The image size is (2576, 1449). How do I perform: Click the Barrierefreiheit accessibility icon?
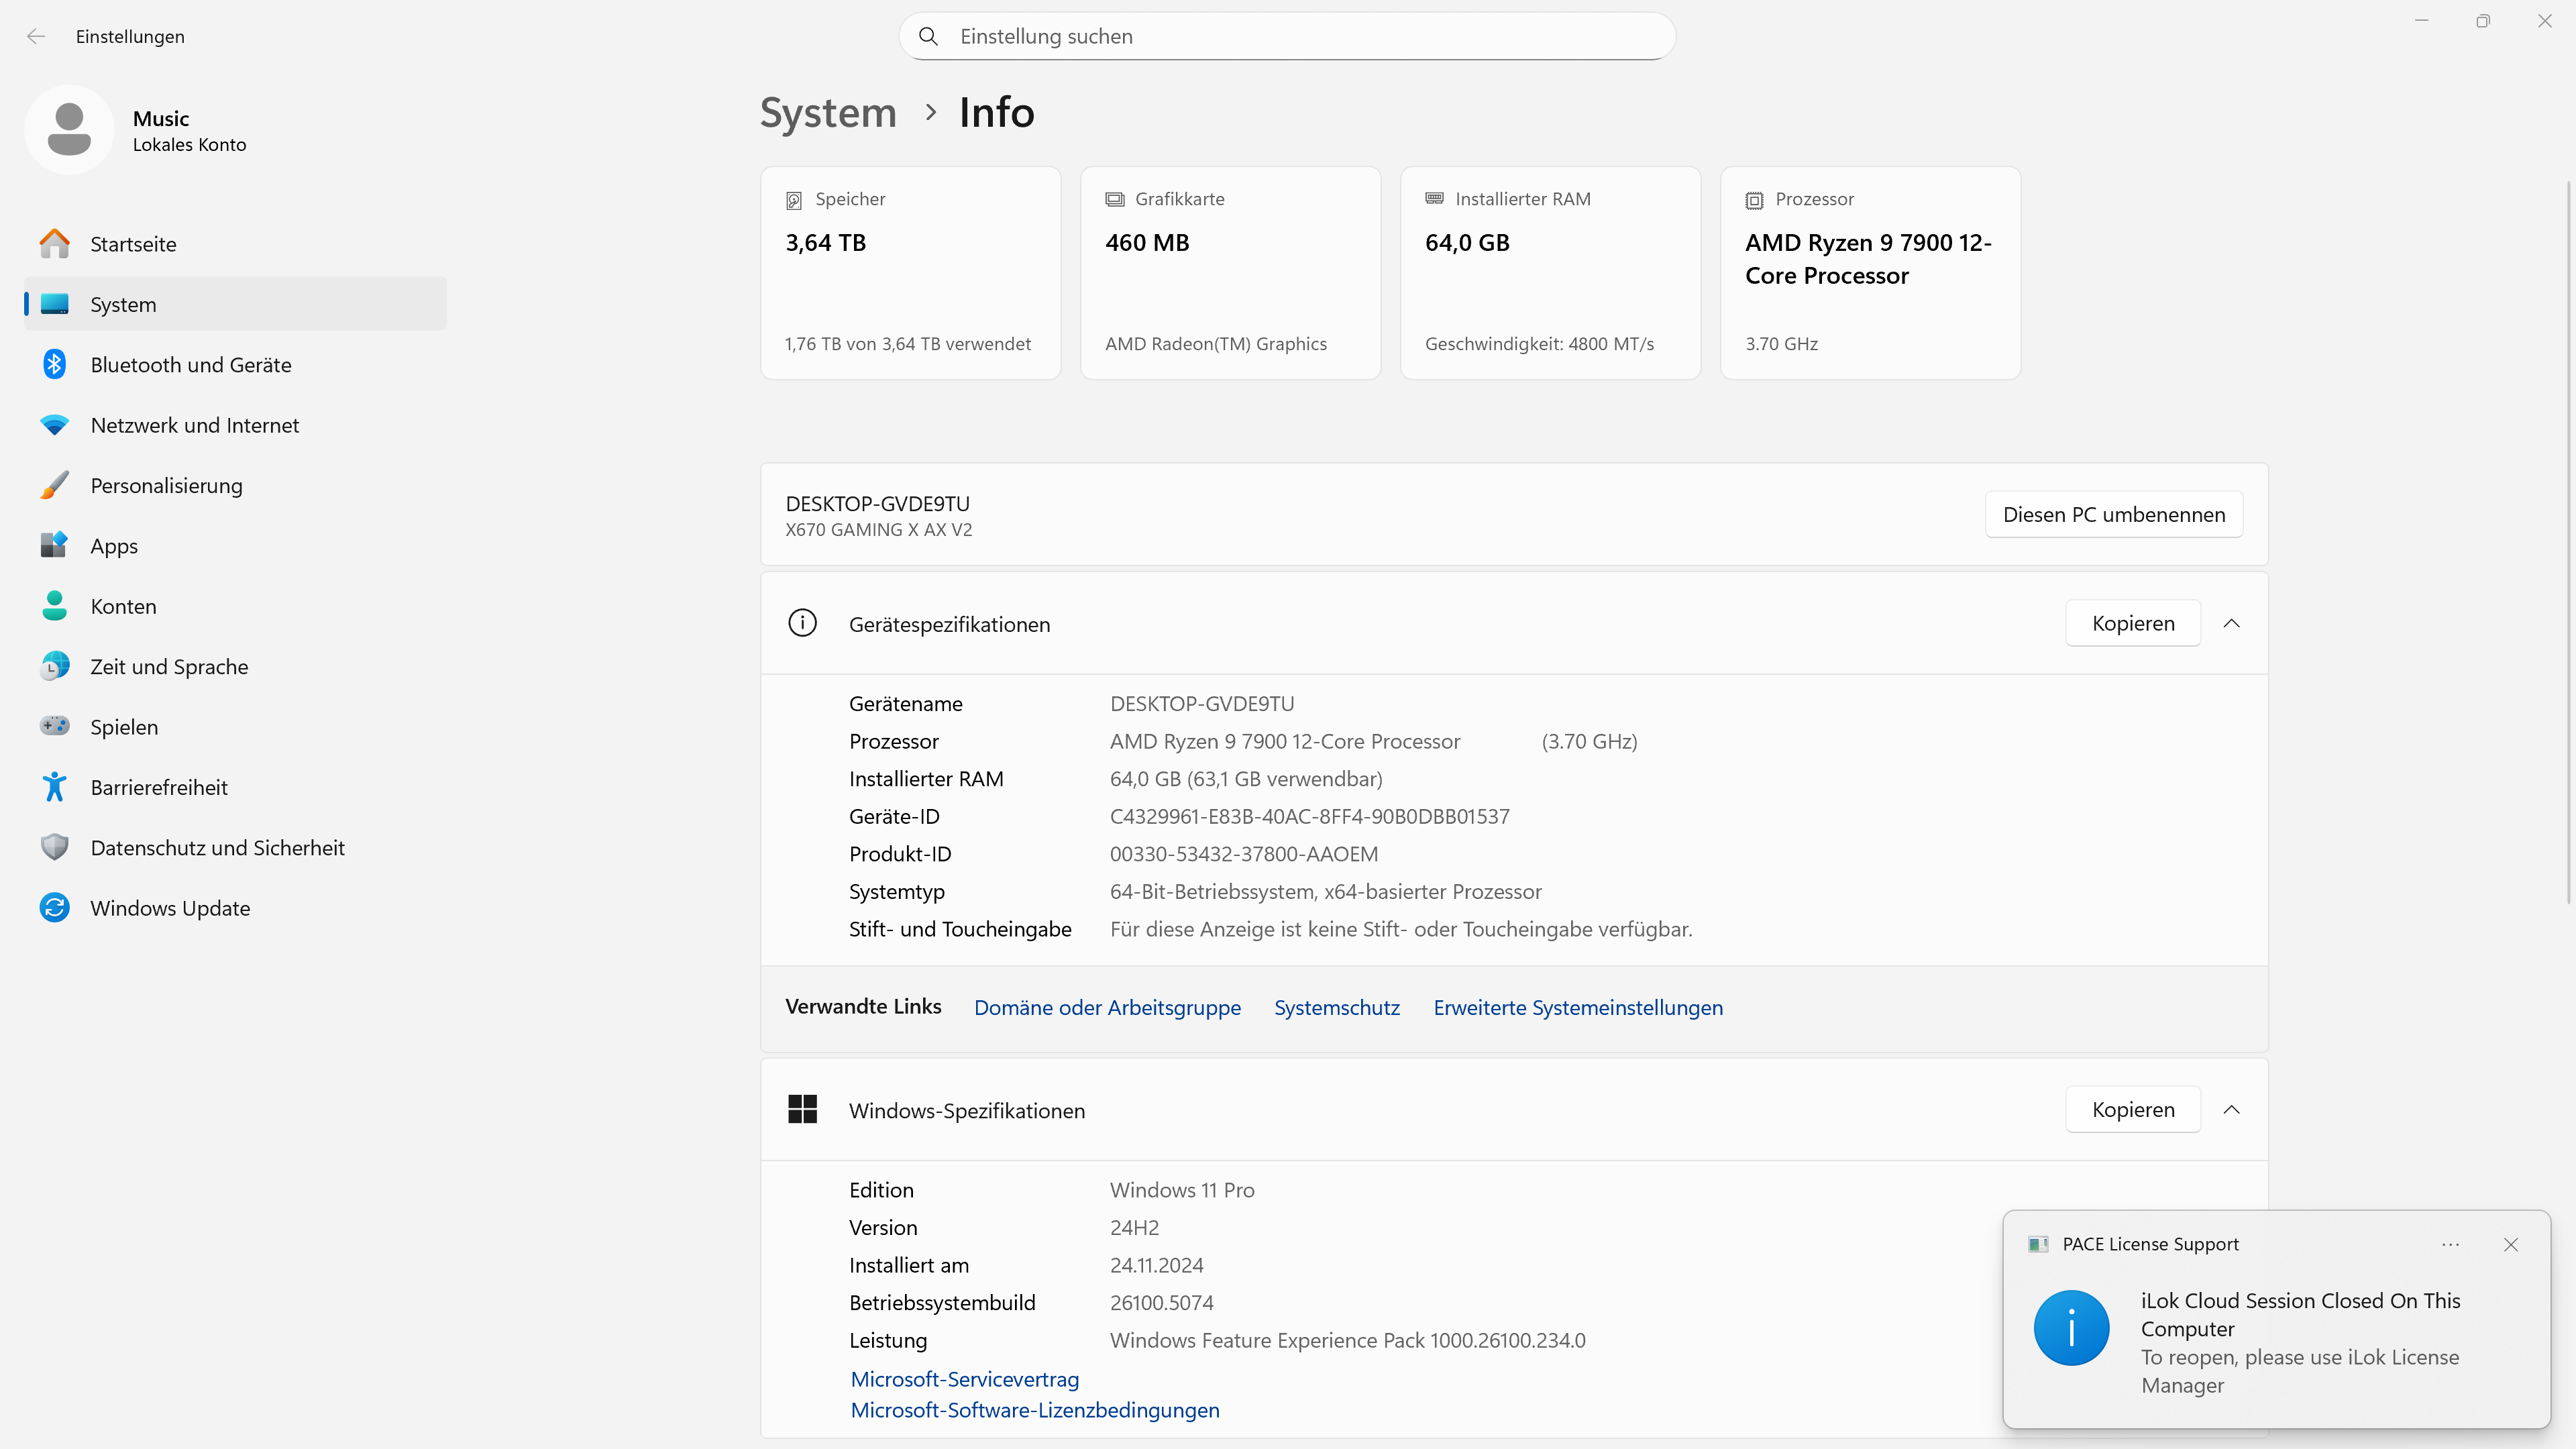coord(55,787)
